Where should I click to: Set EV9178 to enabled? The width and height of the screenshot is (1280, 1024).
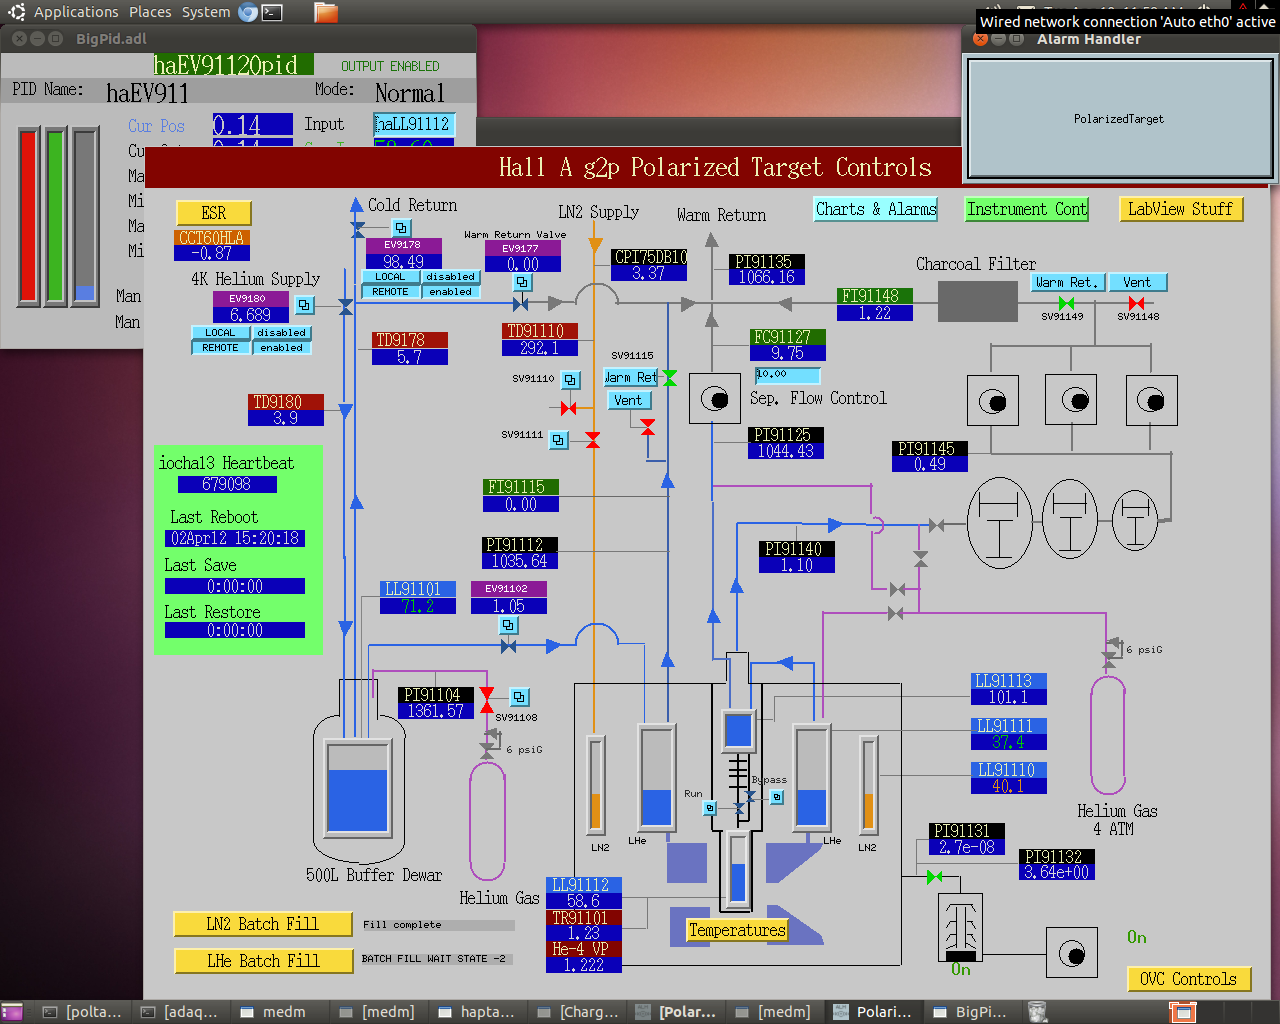(x=450, y=292)
